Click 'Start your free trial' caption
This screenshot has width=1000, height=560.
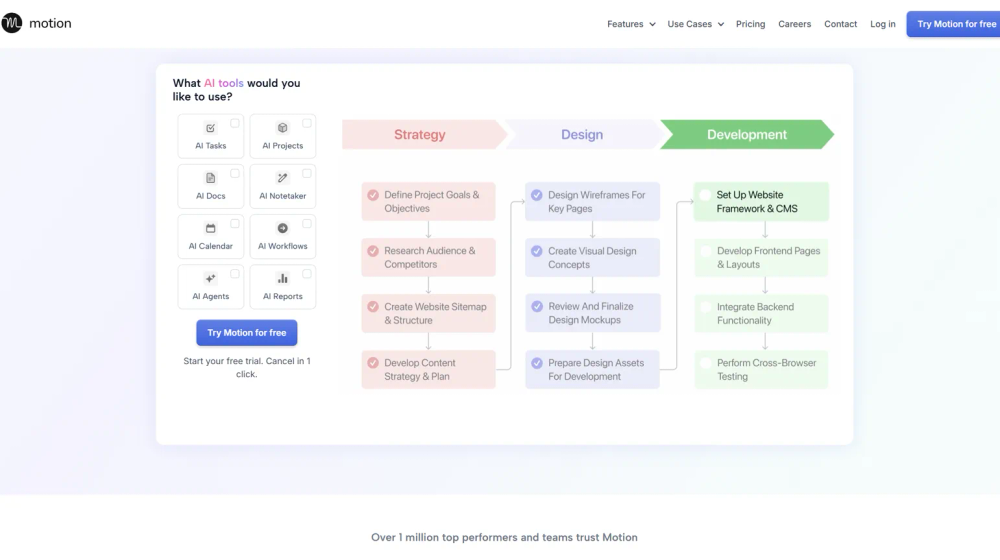click(247, 367)
